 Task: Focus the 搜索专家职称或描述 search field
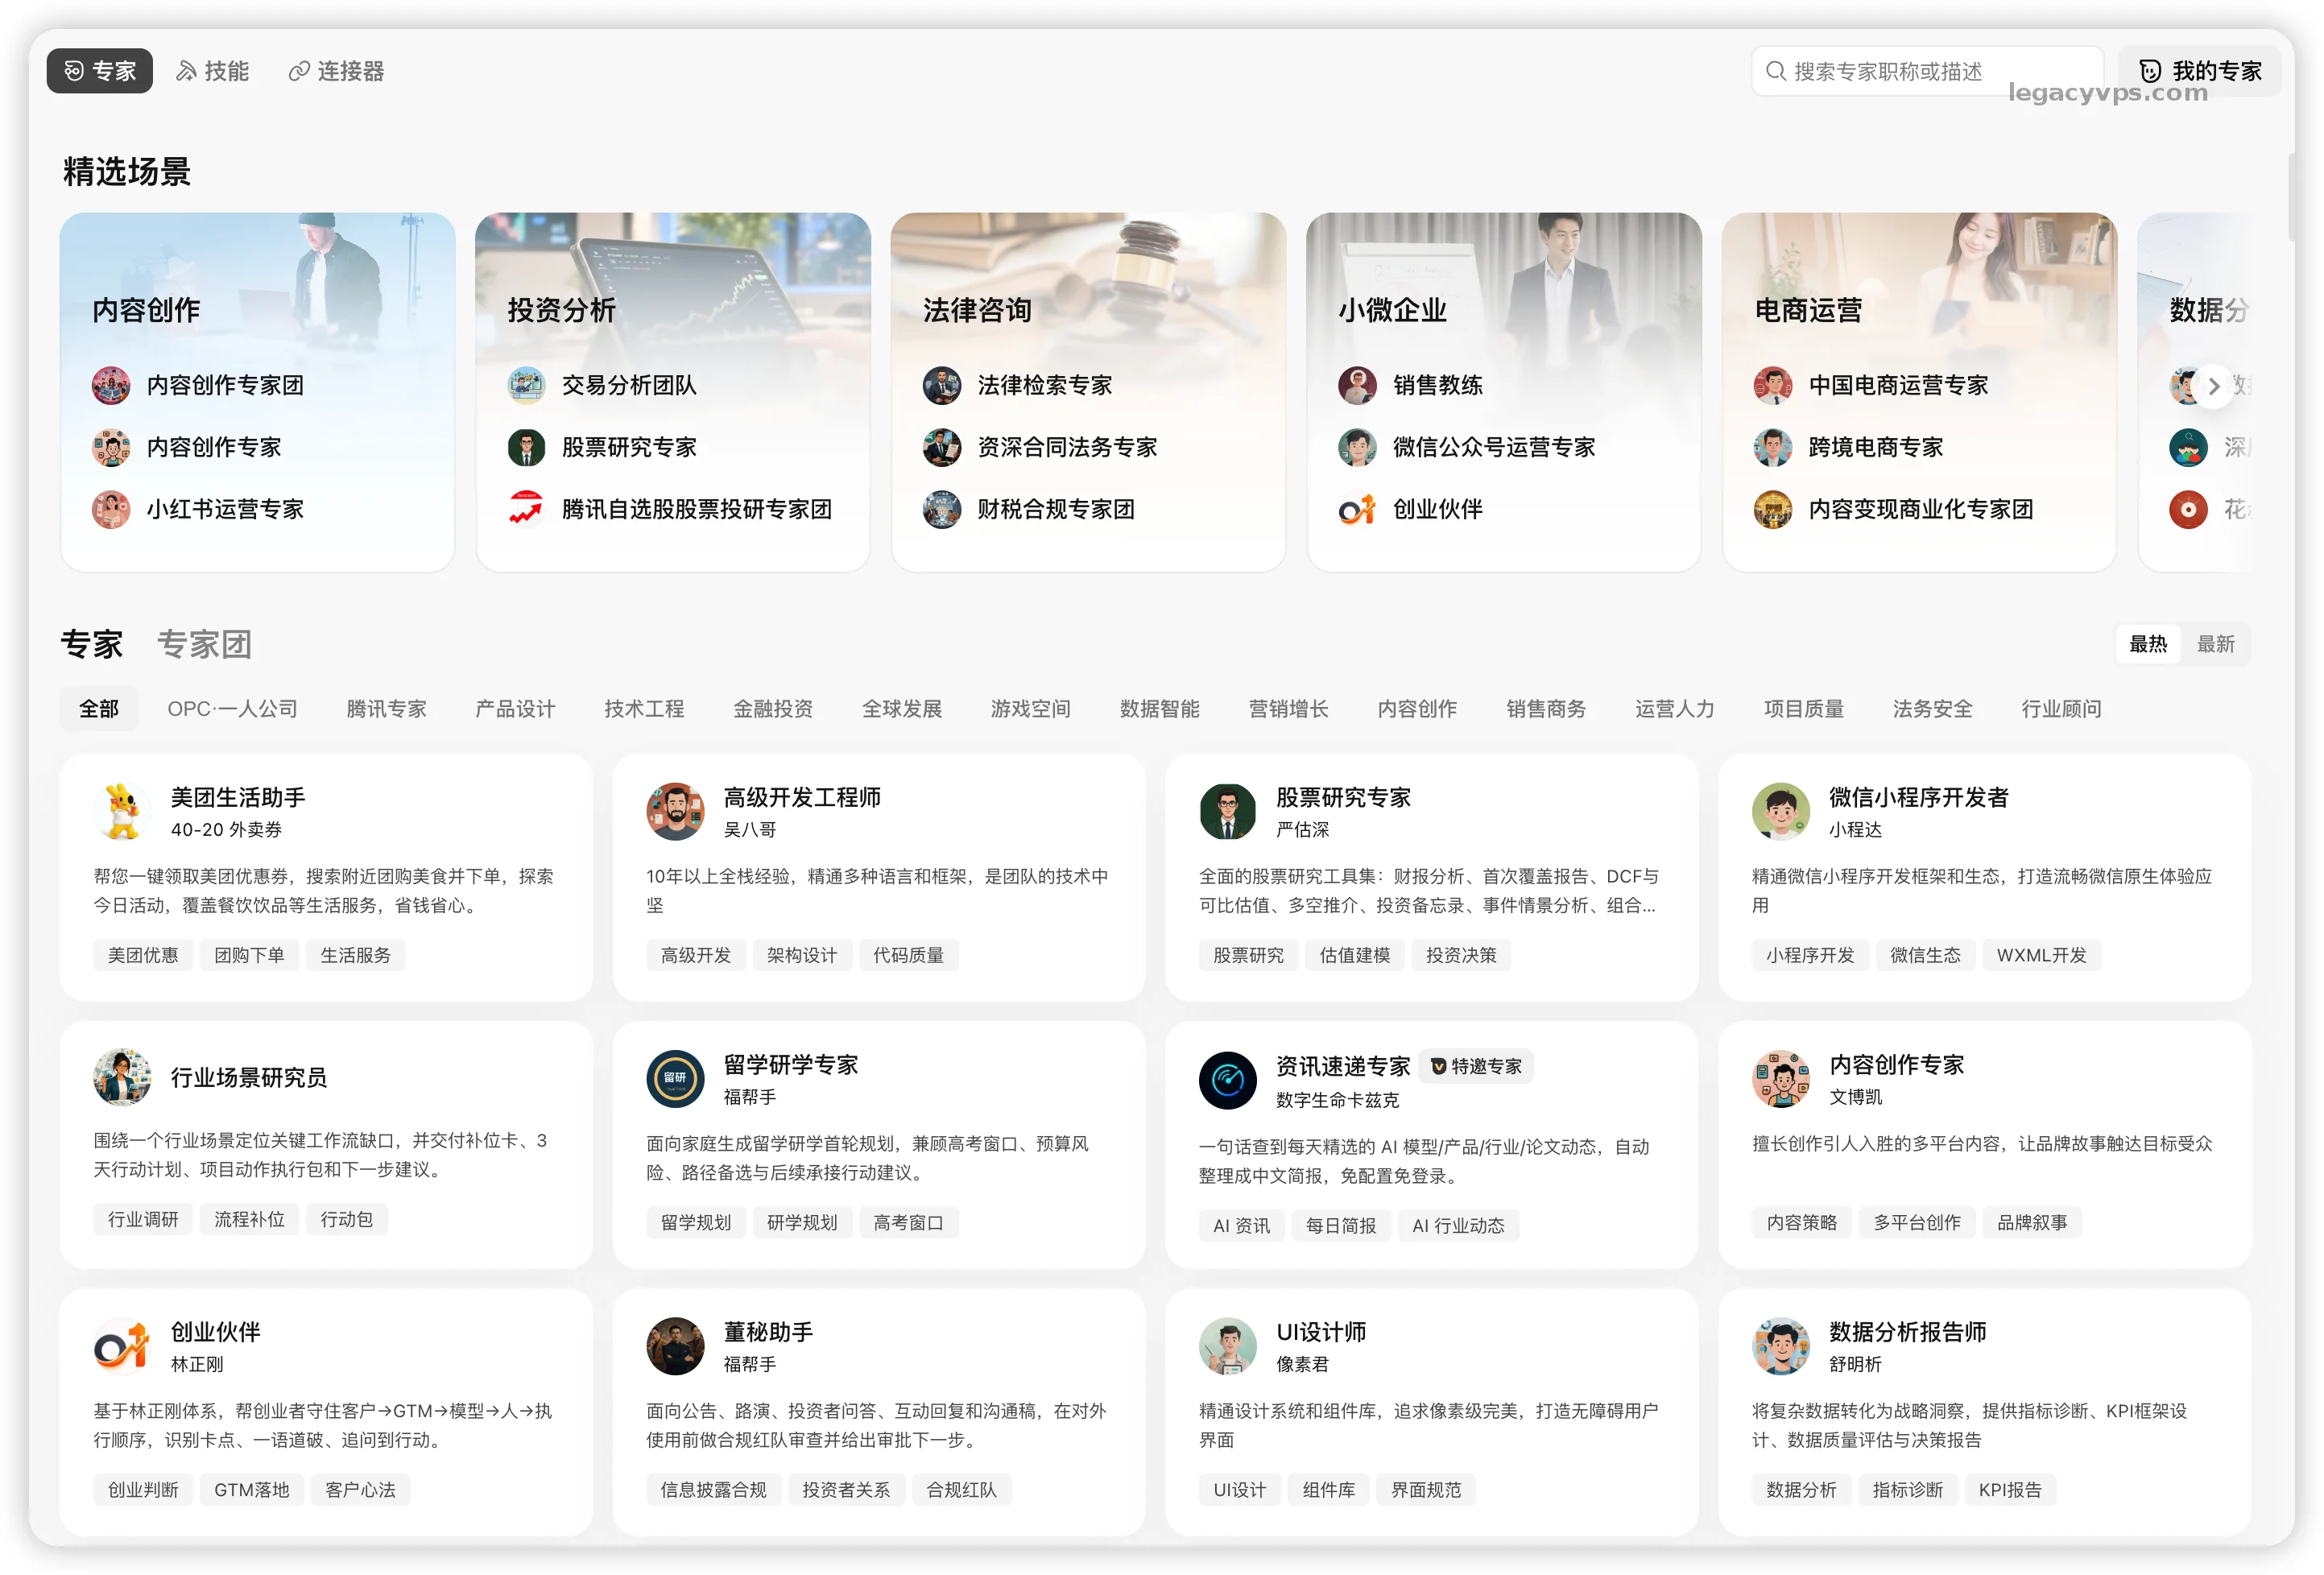tap(1927, 71)
